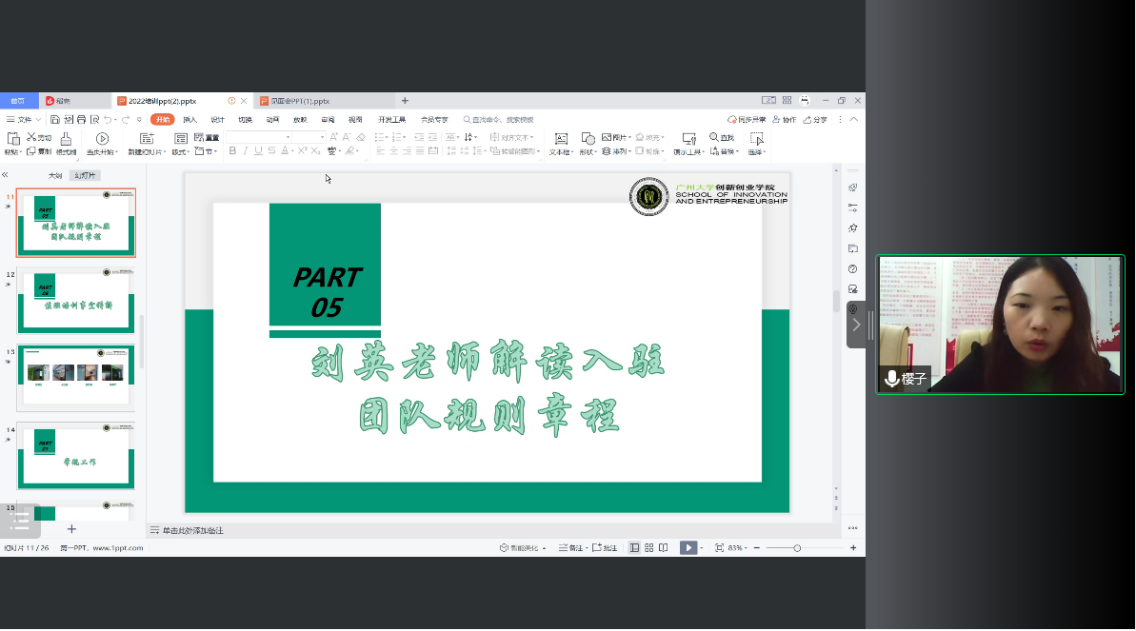Click the decrease font size icon
Viewport: 1136px width, 631px height.
pyautogui.click(x=346, y=137)
